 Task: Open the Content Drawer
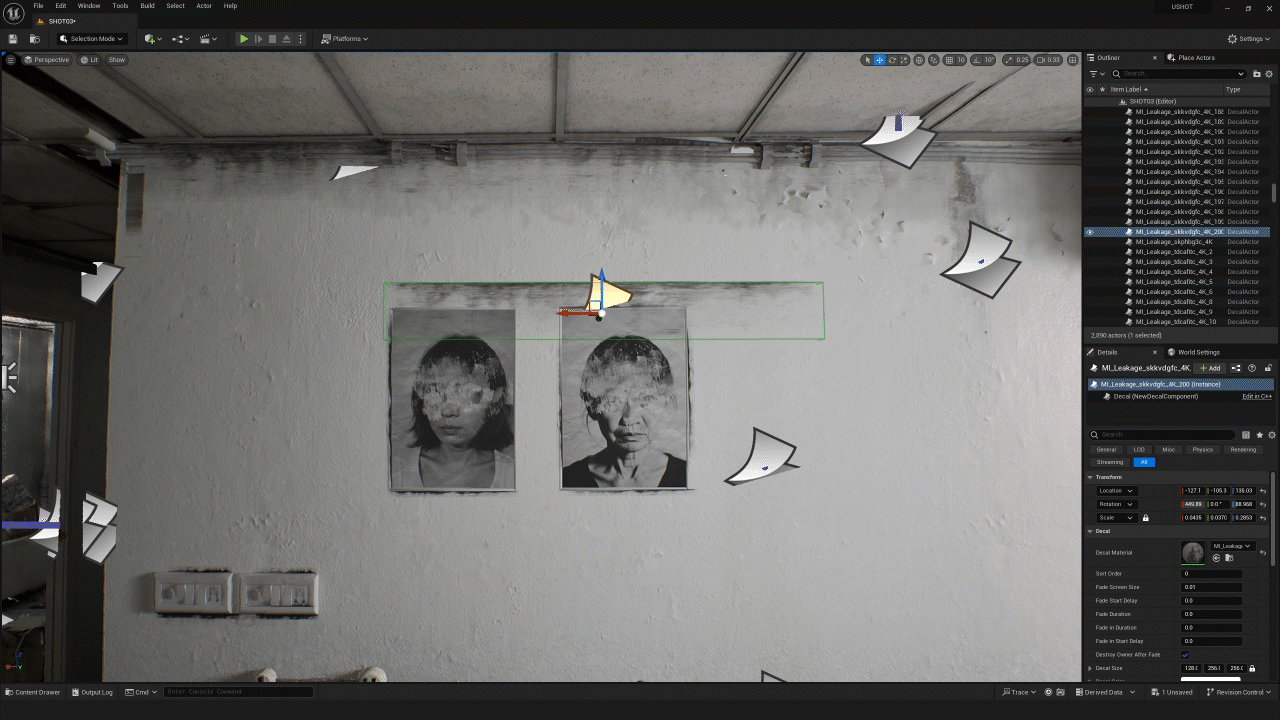click(33, 692)
